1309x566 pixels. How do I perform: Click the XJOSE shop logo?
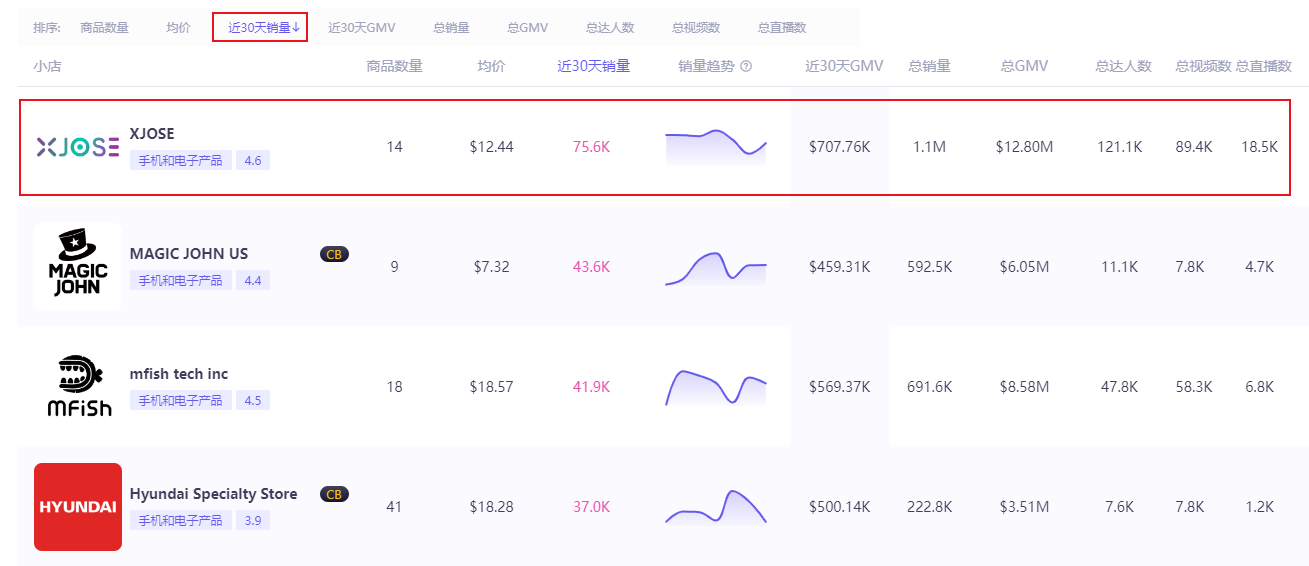pos(78,148)
